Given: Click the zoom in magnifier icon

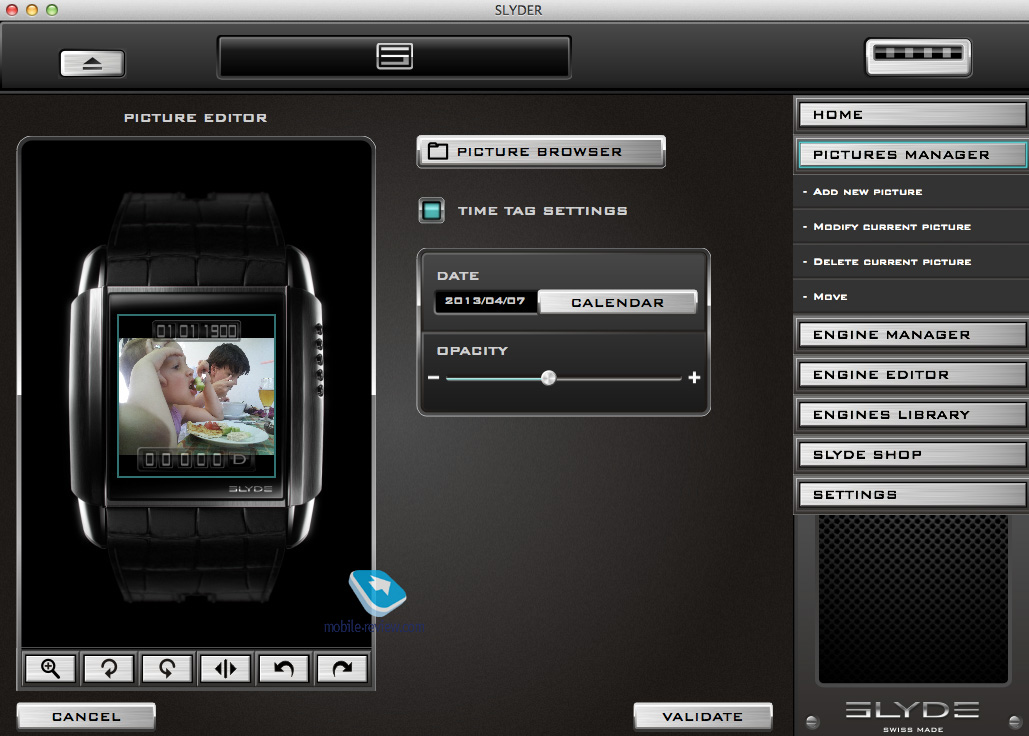Looking at the screenshot, I should (x=51, y=668).
